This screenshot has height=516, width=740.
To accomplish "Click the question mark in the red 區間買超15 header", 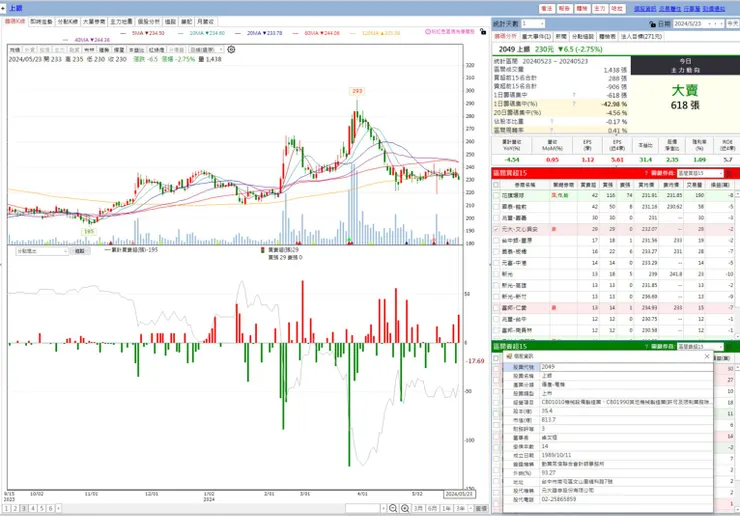I will coord(646,173).
